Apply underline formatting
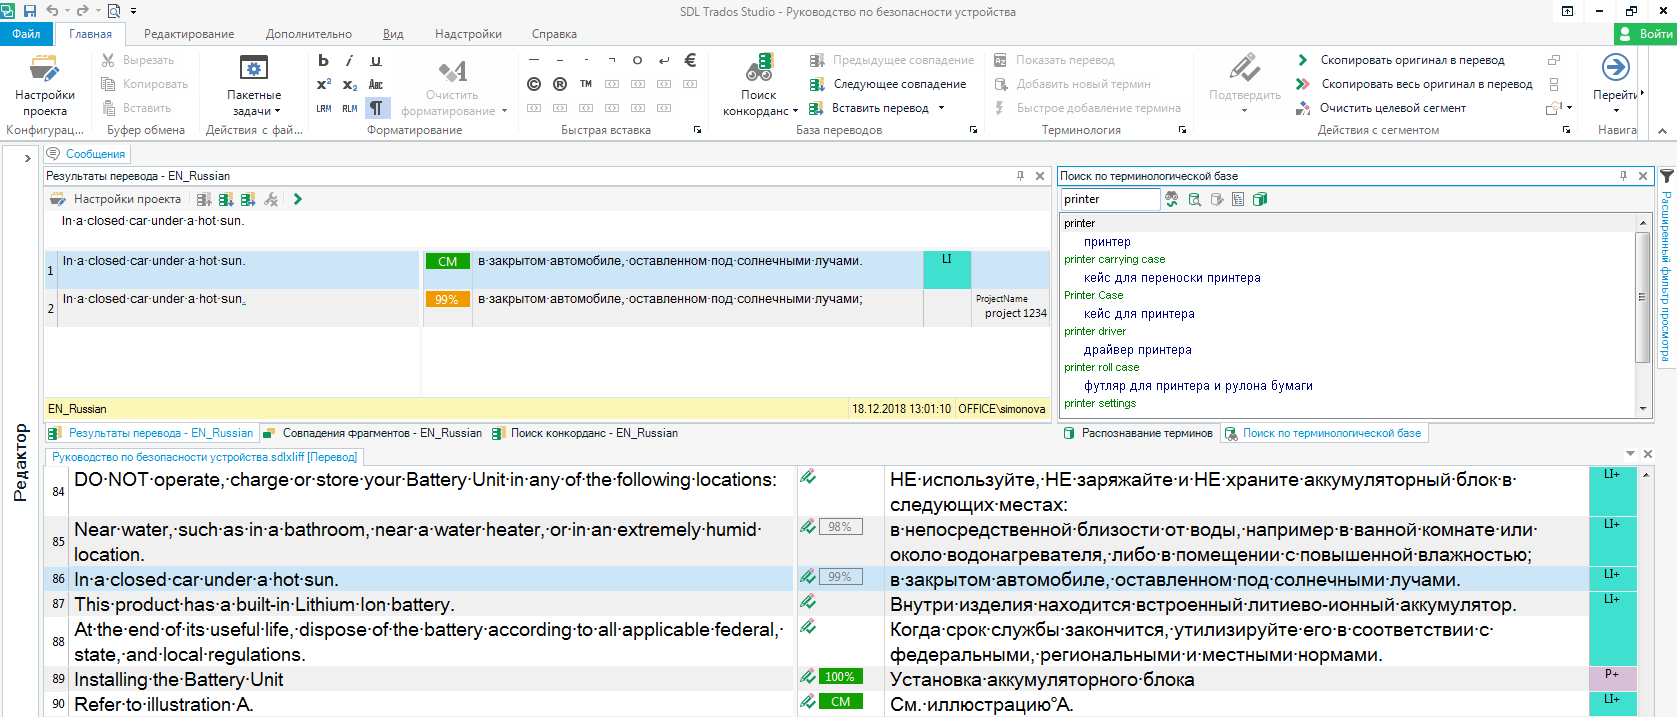The image size is (1677, 717). pos(376,61)
